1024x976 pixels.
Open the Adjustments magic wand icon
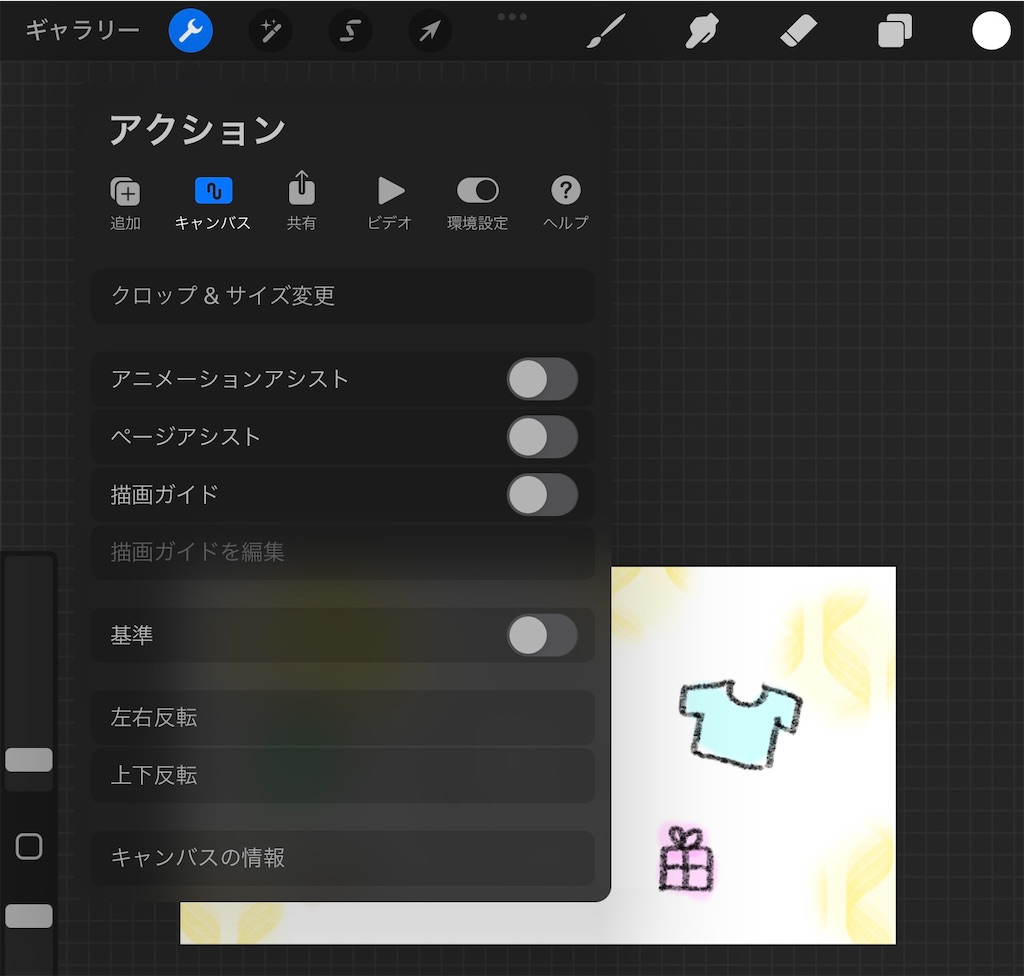pos(270,31)
